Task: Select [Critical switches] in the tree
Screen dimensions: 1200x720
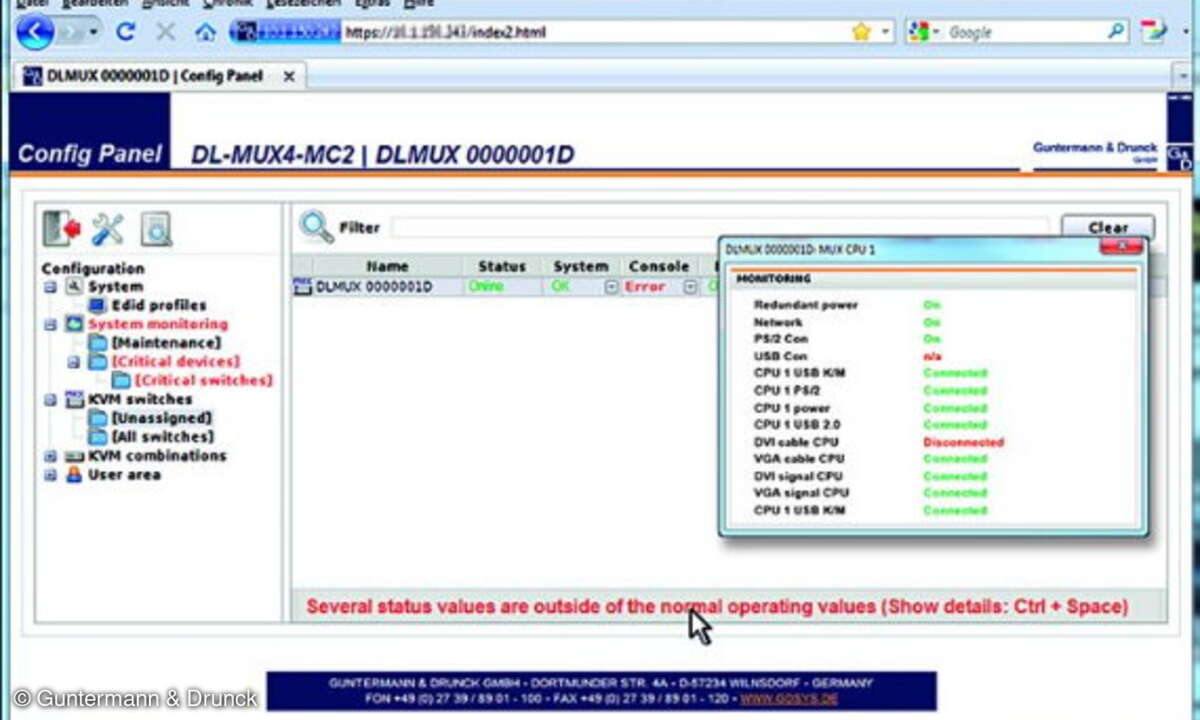Action: (x=204, y=380)
